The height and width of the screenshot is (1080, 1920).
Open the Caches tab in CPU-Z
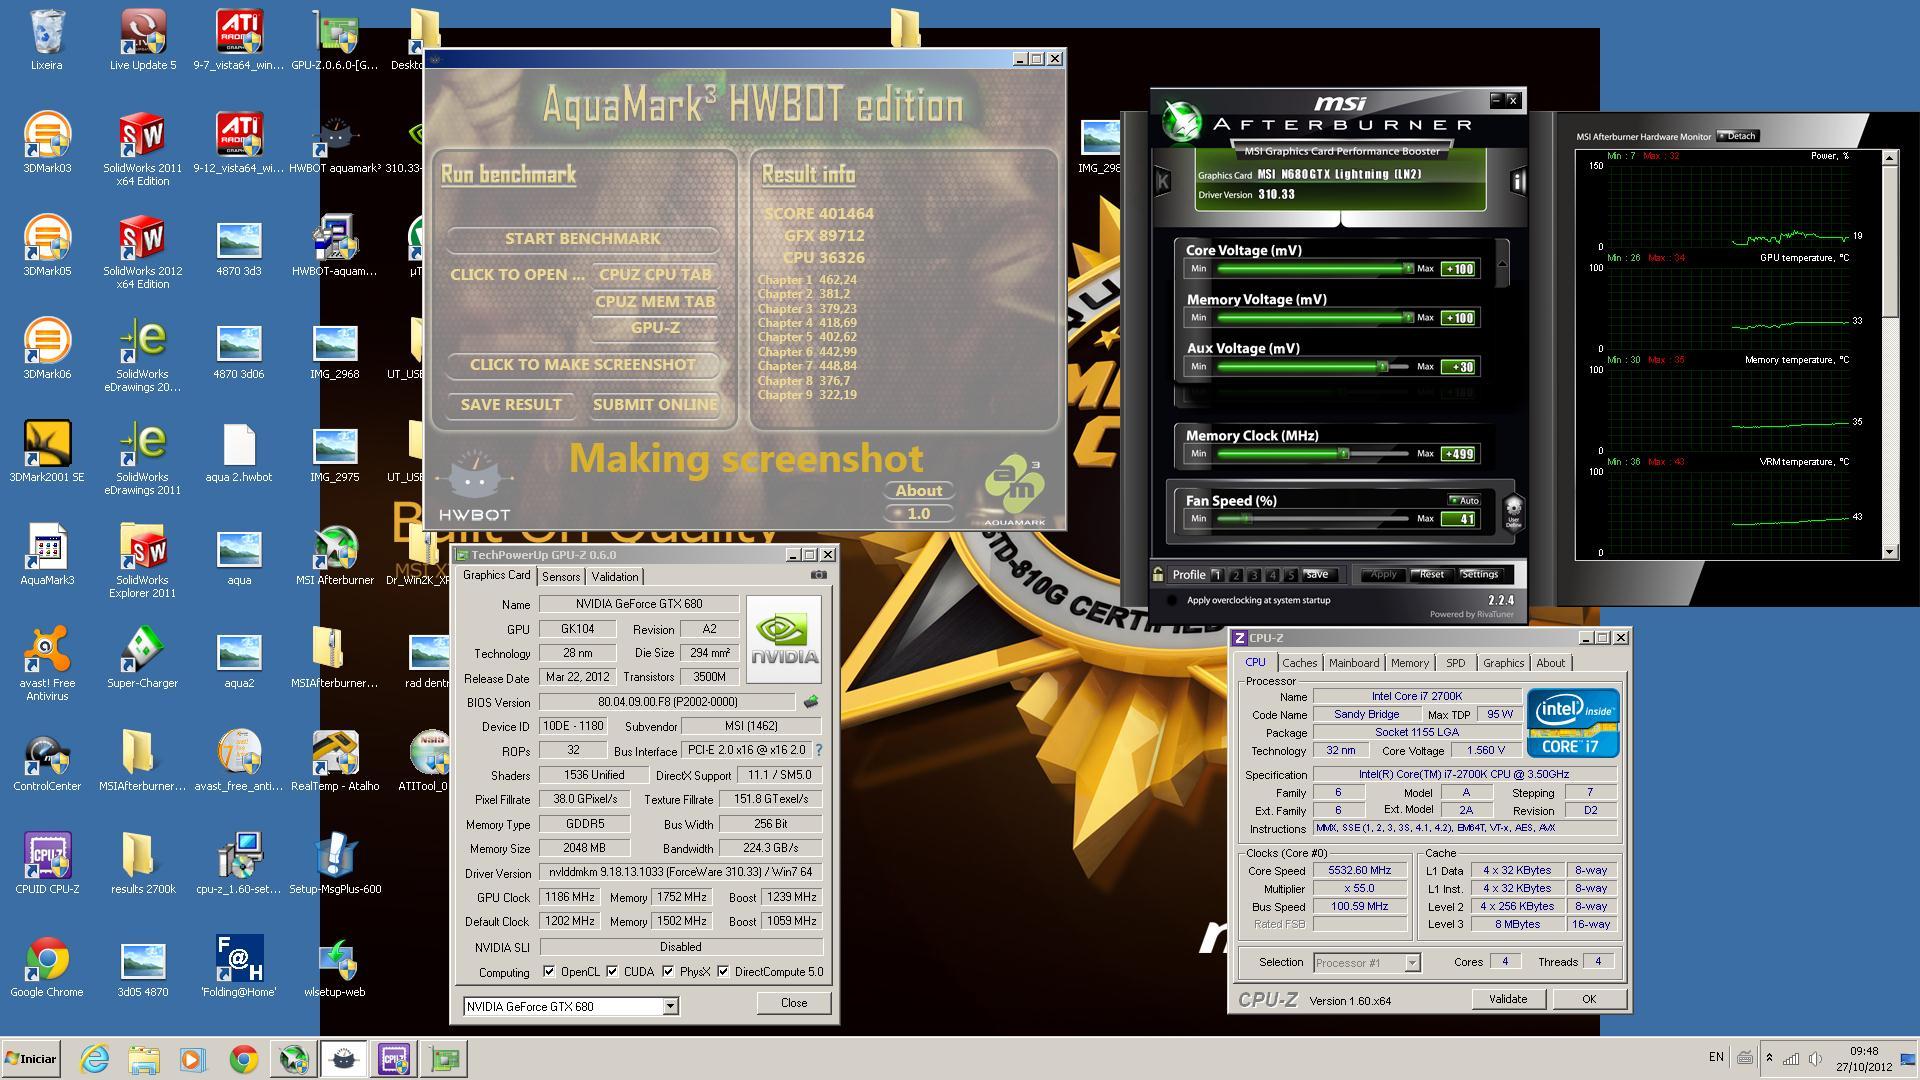(x=1299, y=663)
